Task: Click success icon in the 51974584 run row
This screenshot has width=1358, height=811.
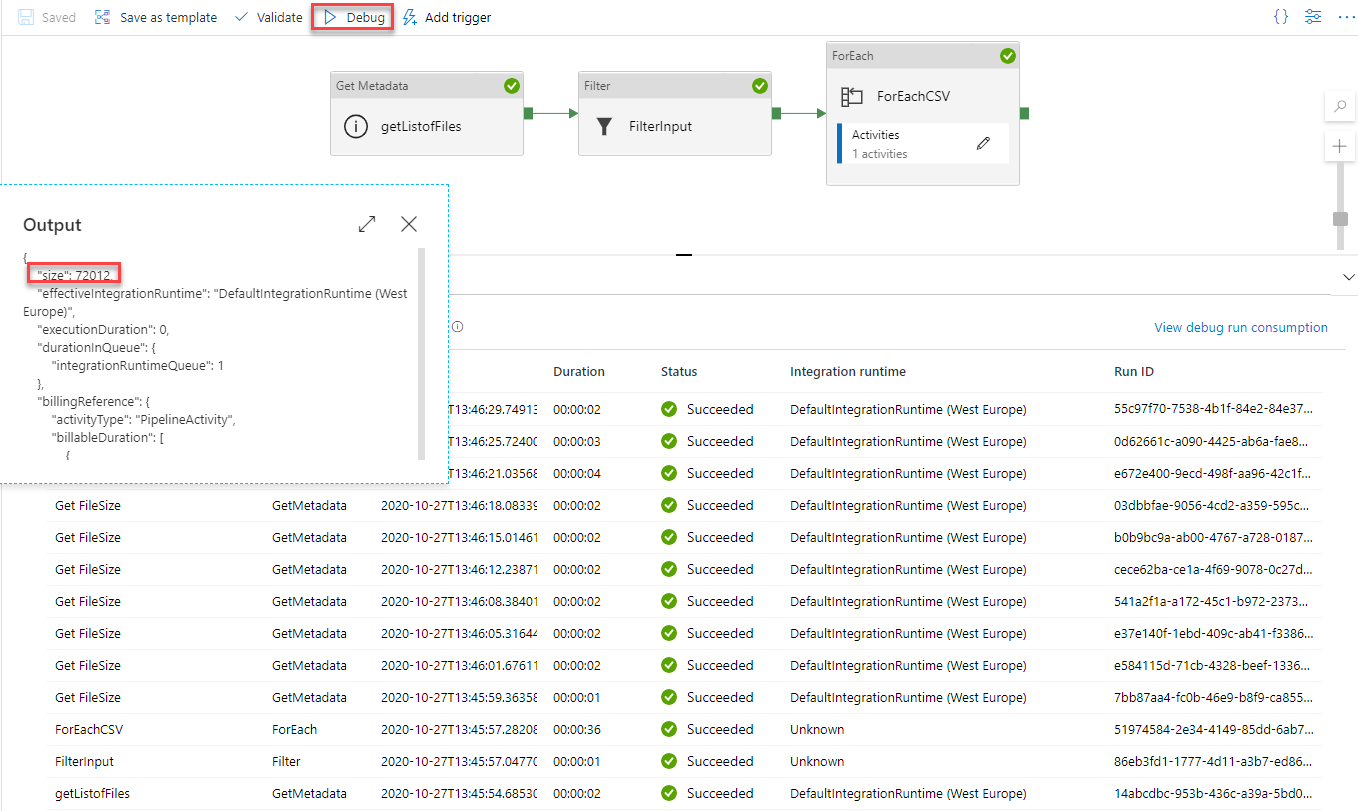Action: click(669, 729)
